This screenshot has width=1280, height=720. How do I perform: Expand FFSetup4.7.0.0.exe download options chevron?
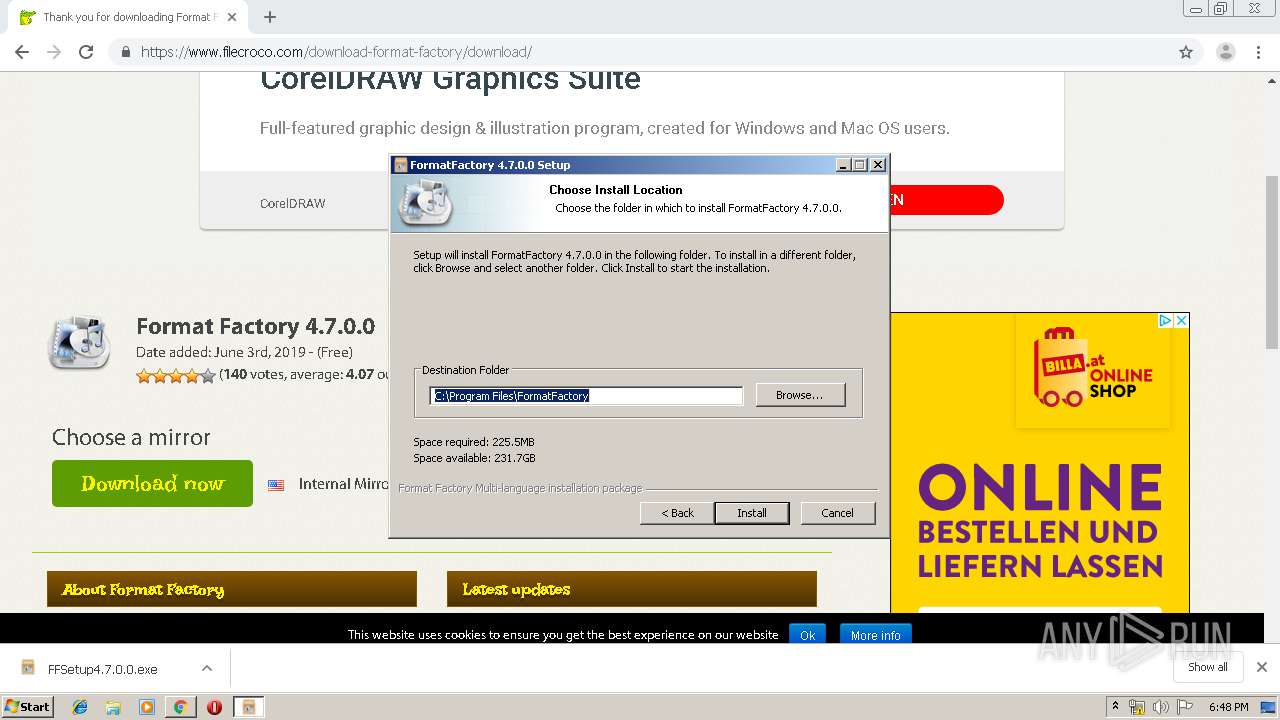206,668
